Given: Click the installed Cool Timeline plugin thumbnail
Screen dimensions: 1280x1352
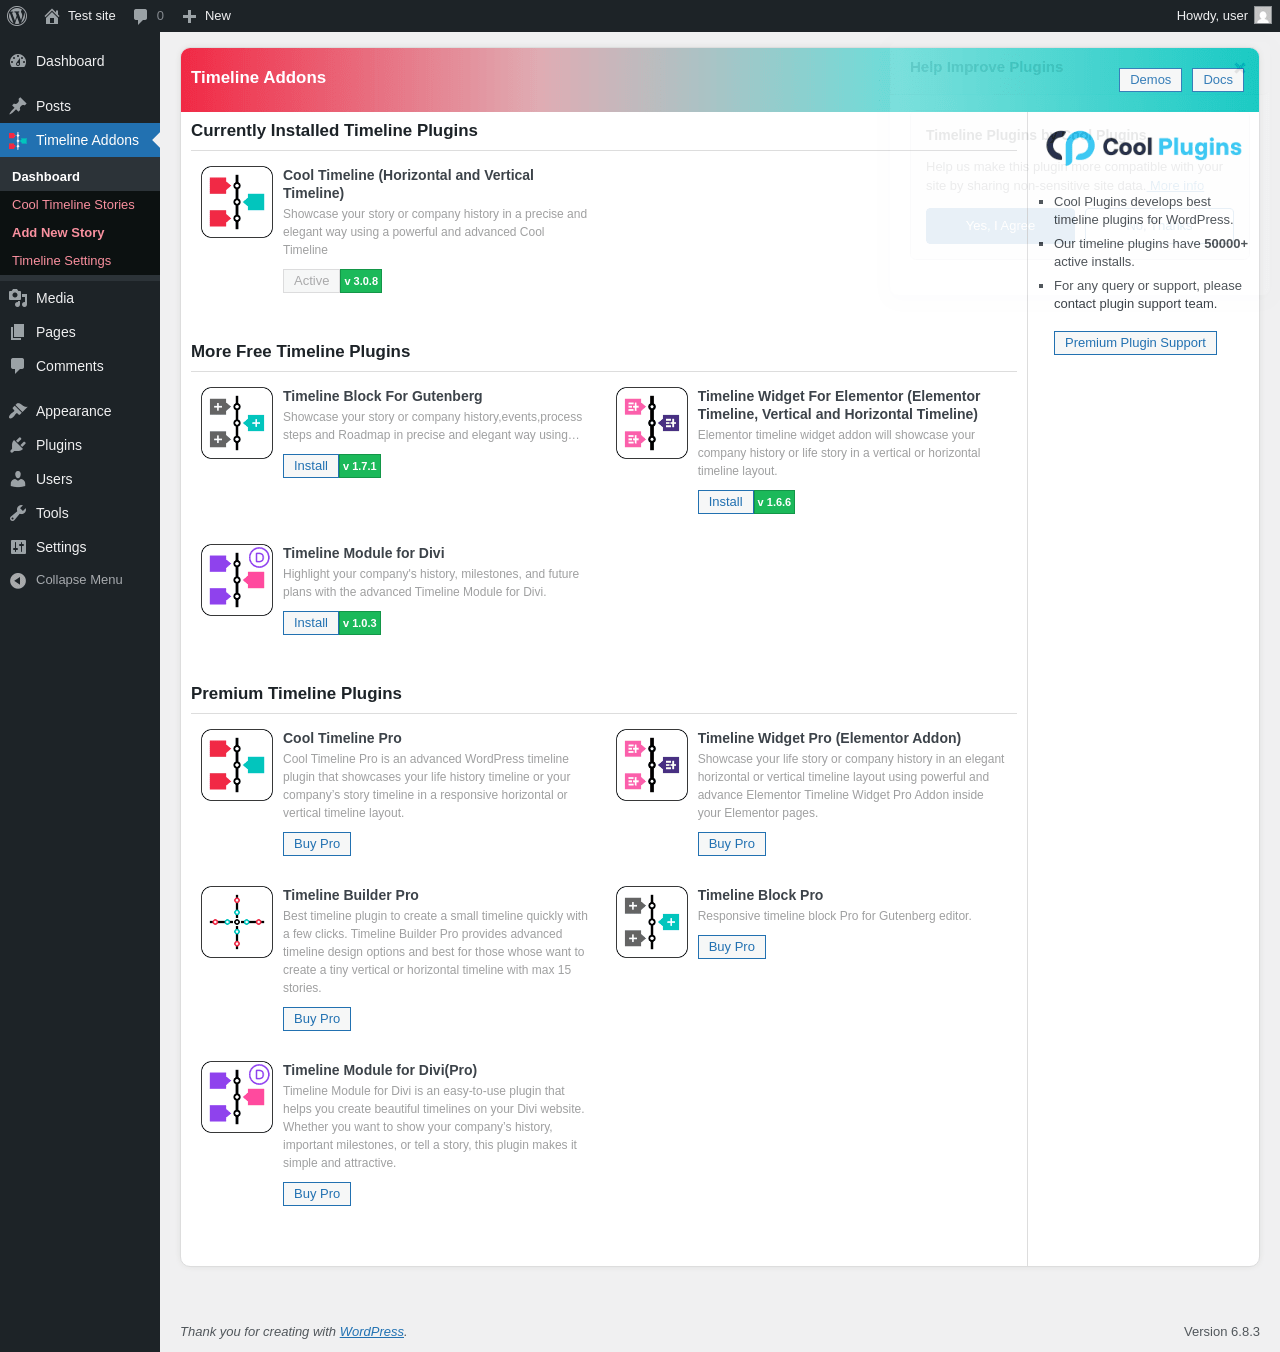Looking at the screenshot, I should [x=237, y=202].
